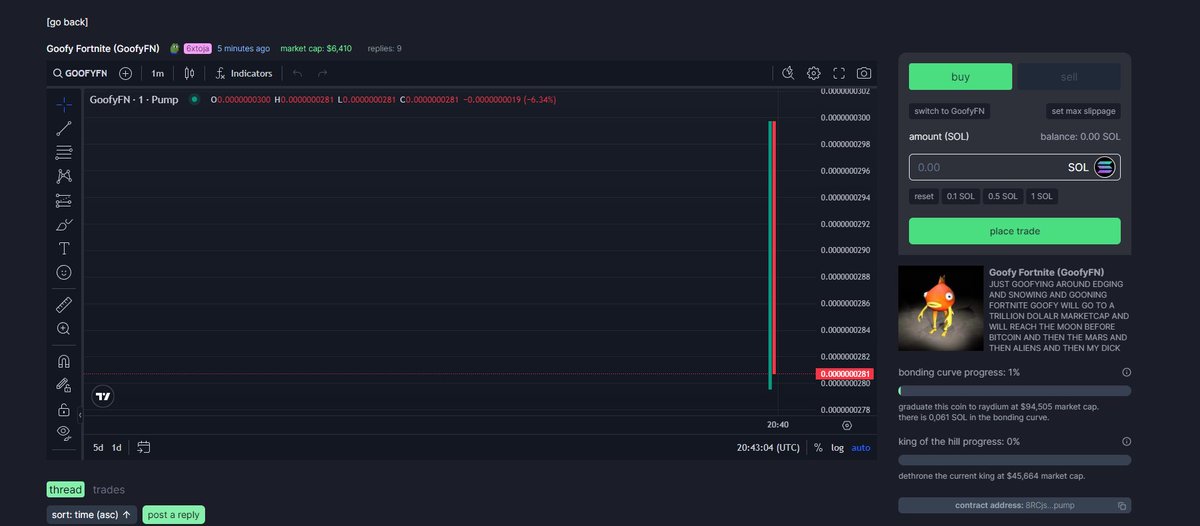Set chart range to 5d
This screenshot has height=526, width=1200.
point(98,447)
